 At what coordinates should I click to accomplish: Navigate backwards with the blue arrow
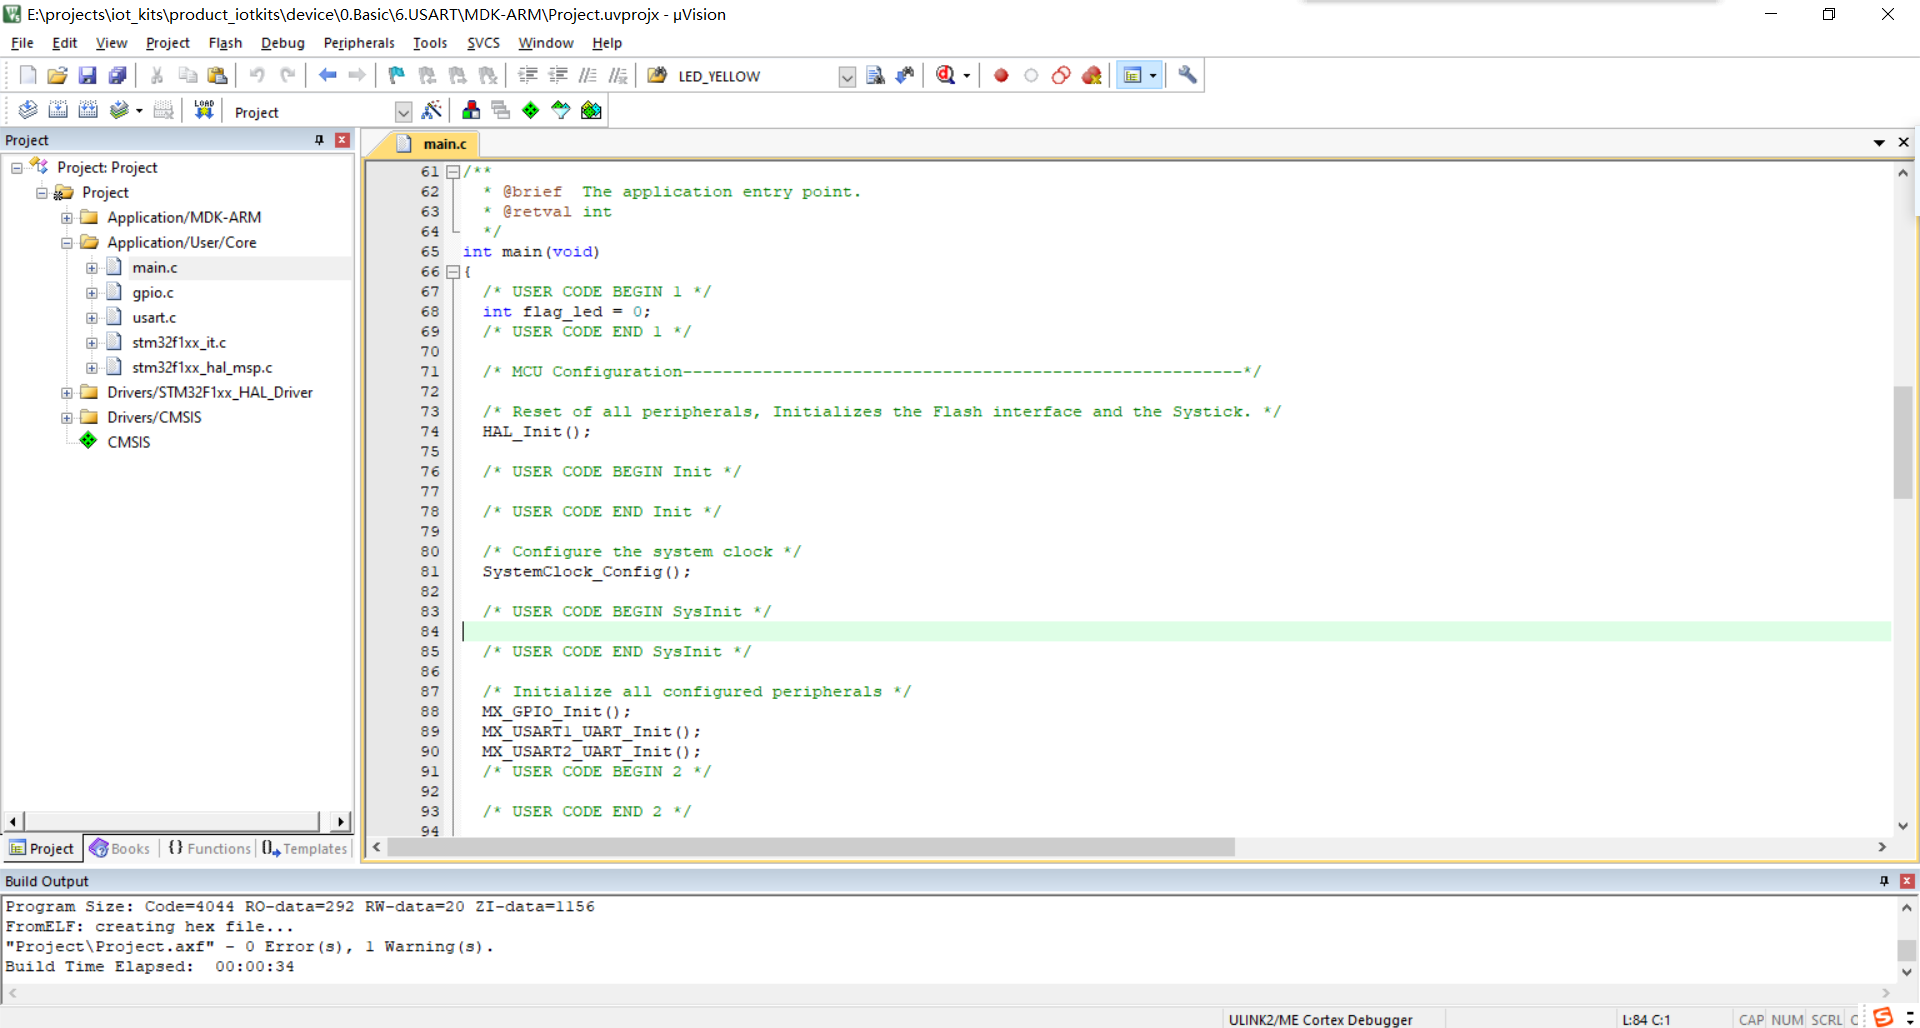(327, 75)
